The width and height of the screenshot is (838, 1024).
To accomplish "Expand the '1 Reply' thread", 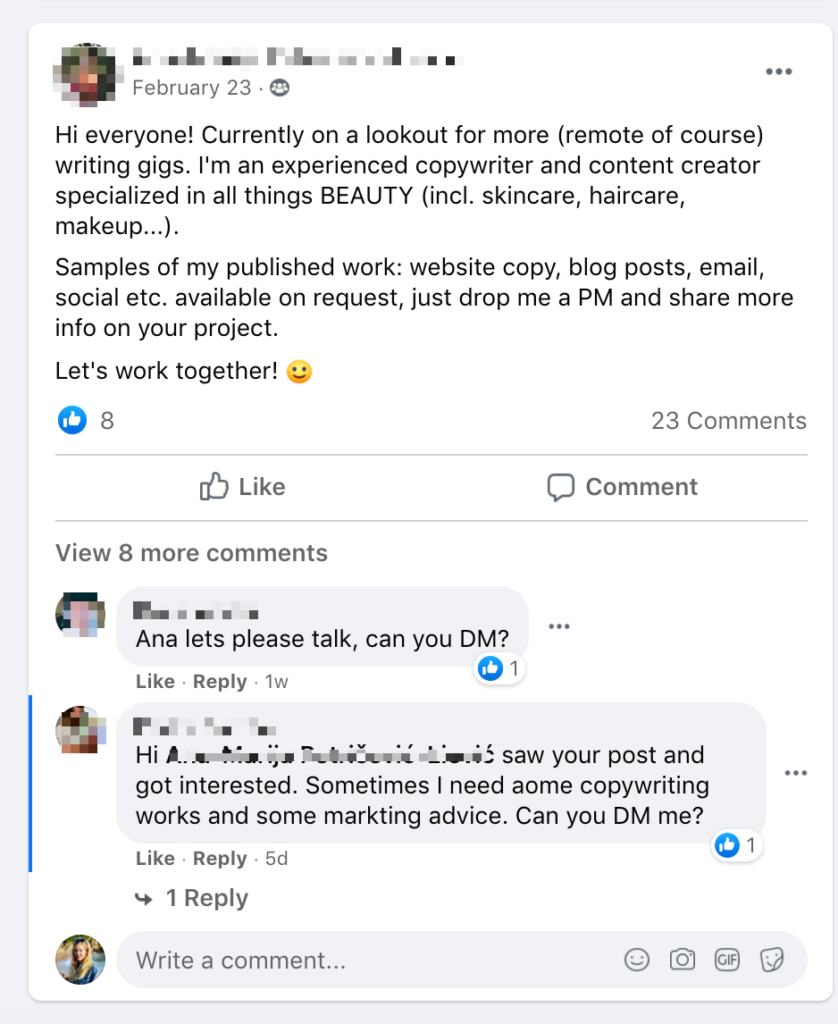I will point(206,899).
